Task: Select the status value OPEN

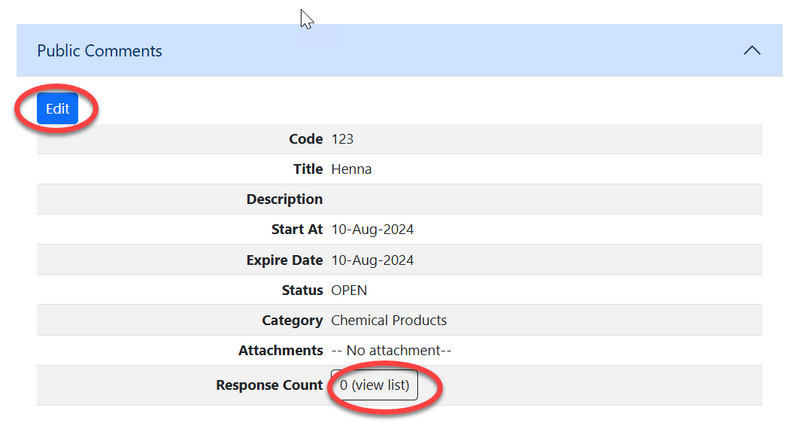Action: [349, 290]
